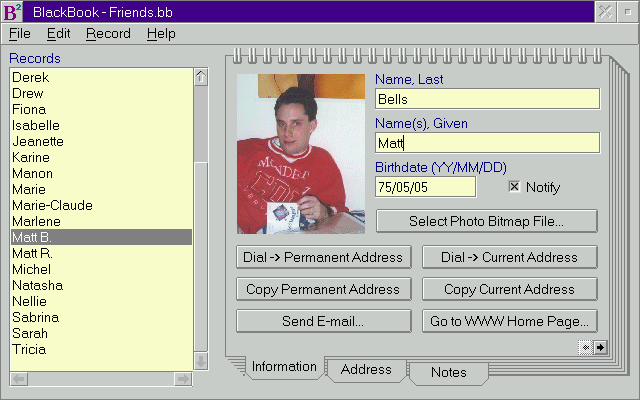Select the Information tab
This screenshot has width=640, height=400.
point(284,367)
